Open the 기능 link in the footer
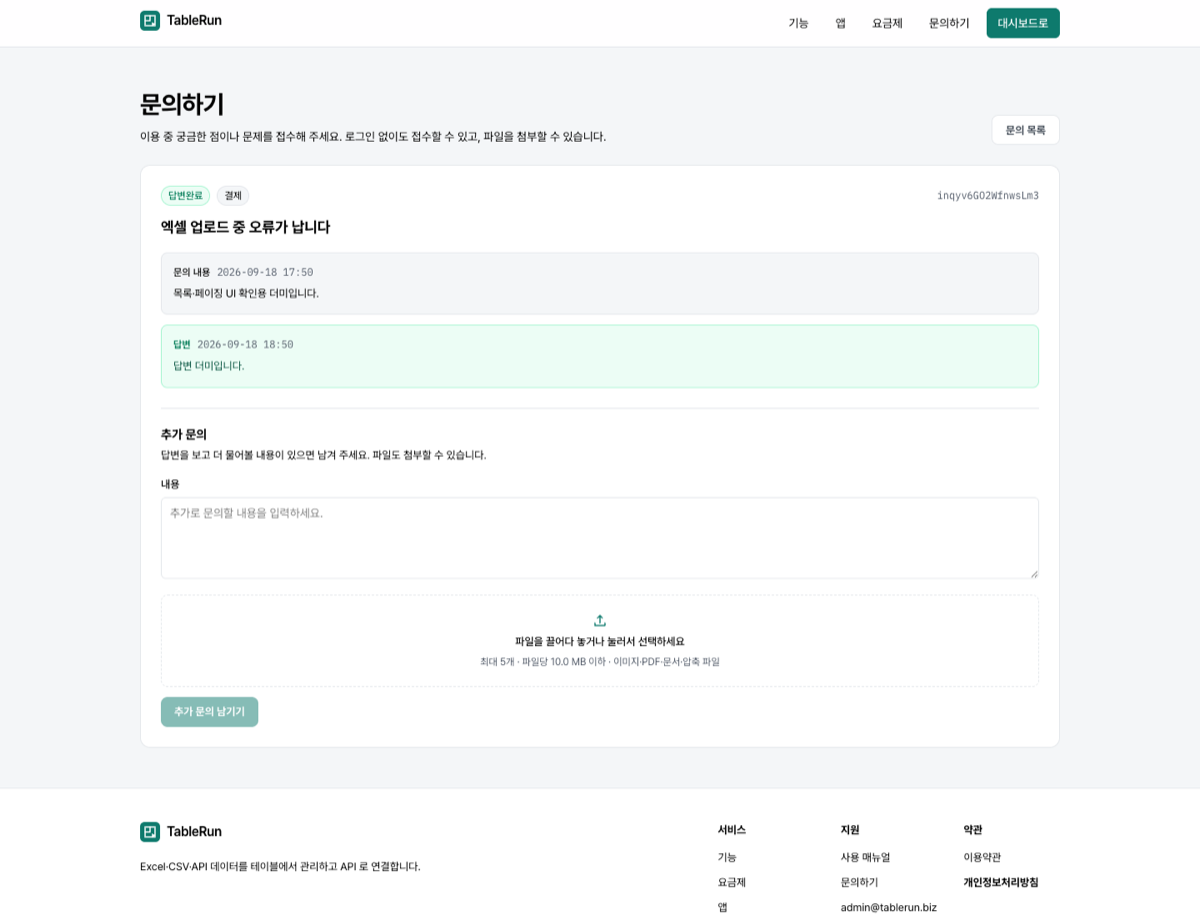This screenshot has height=916, width=1200. 727,857
